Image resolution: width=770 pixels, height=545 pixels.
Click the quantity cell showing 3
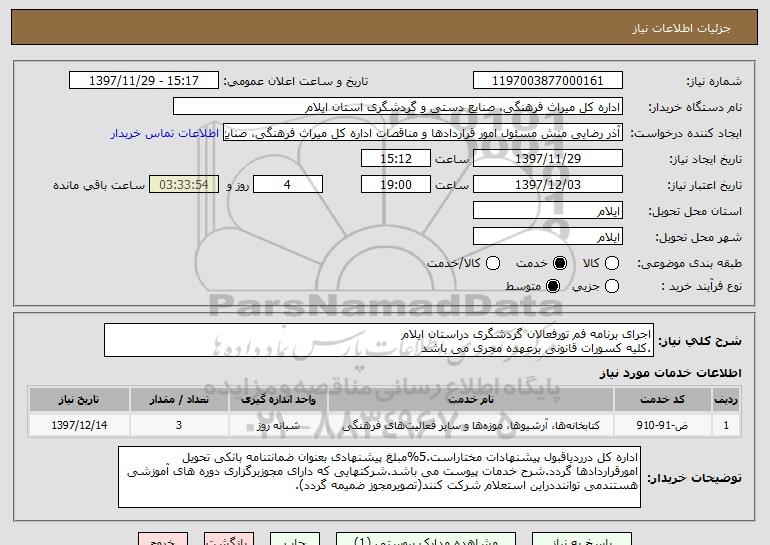179,425
